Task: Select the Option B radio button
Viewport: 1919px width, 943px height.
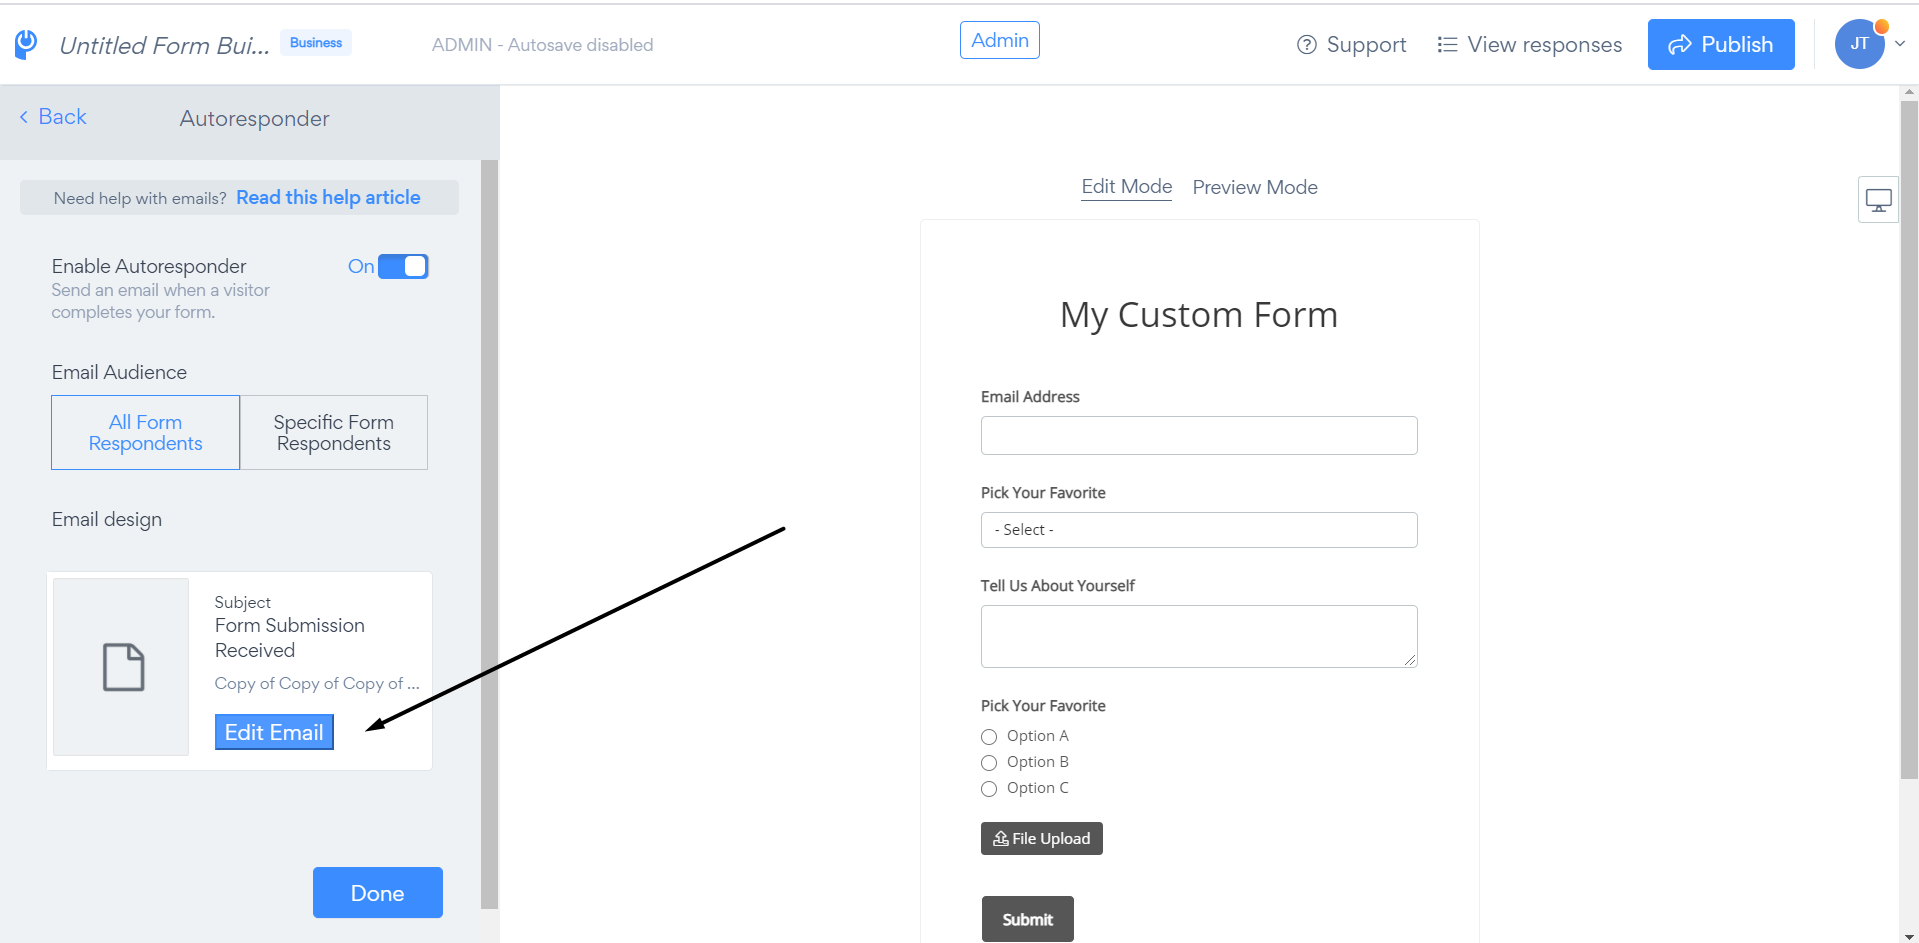Action: pyautogui.click(x=989, y=763)
